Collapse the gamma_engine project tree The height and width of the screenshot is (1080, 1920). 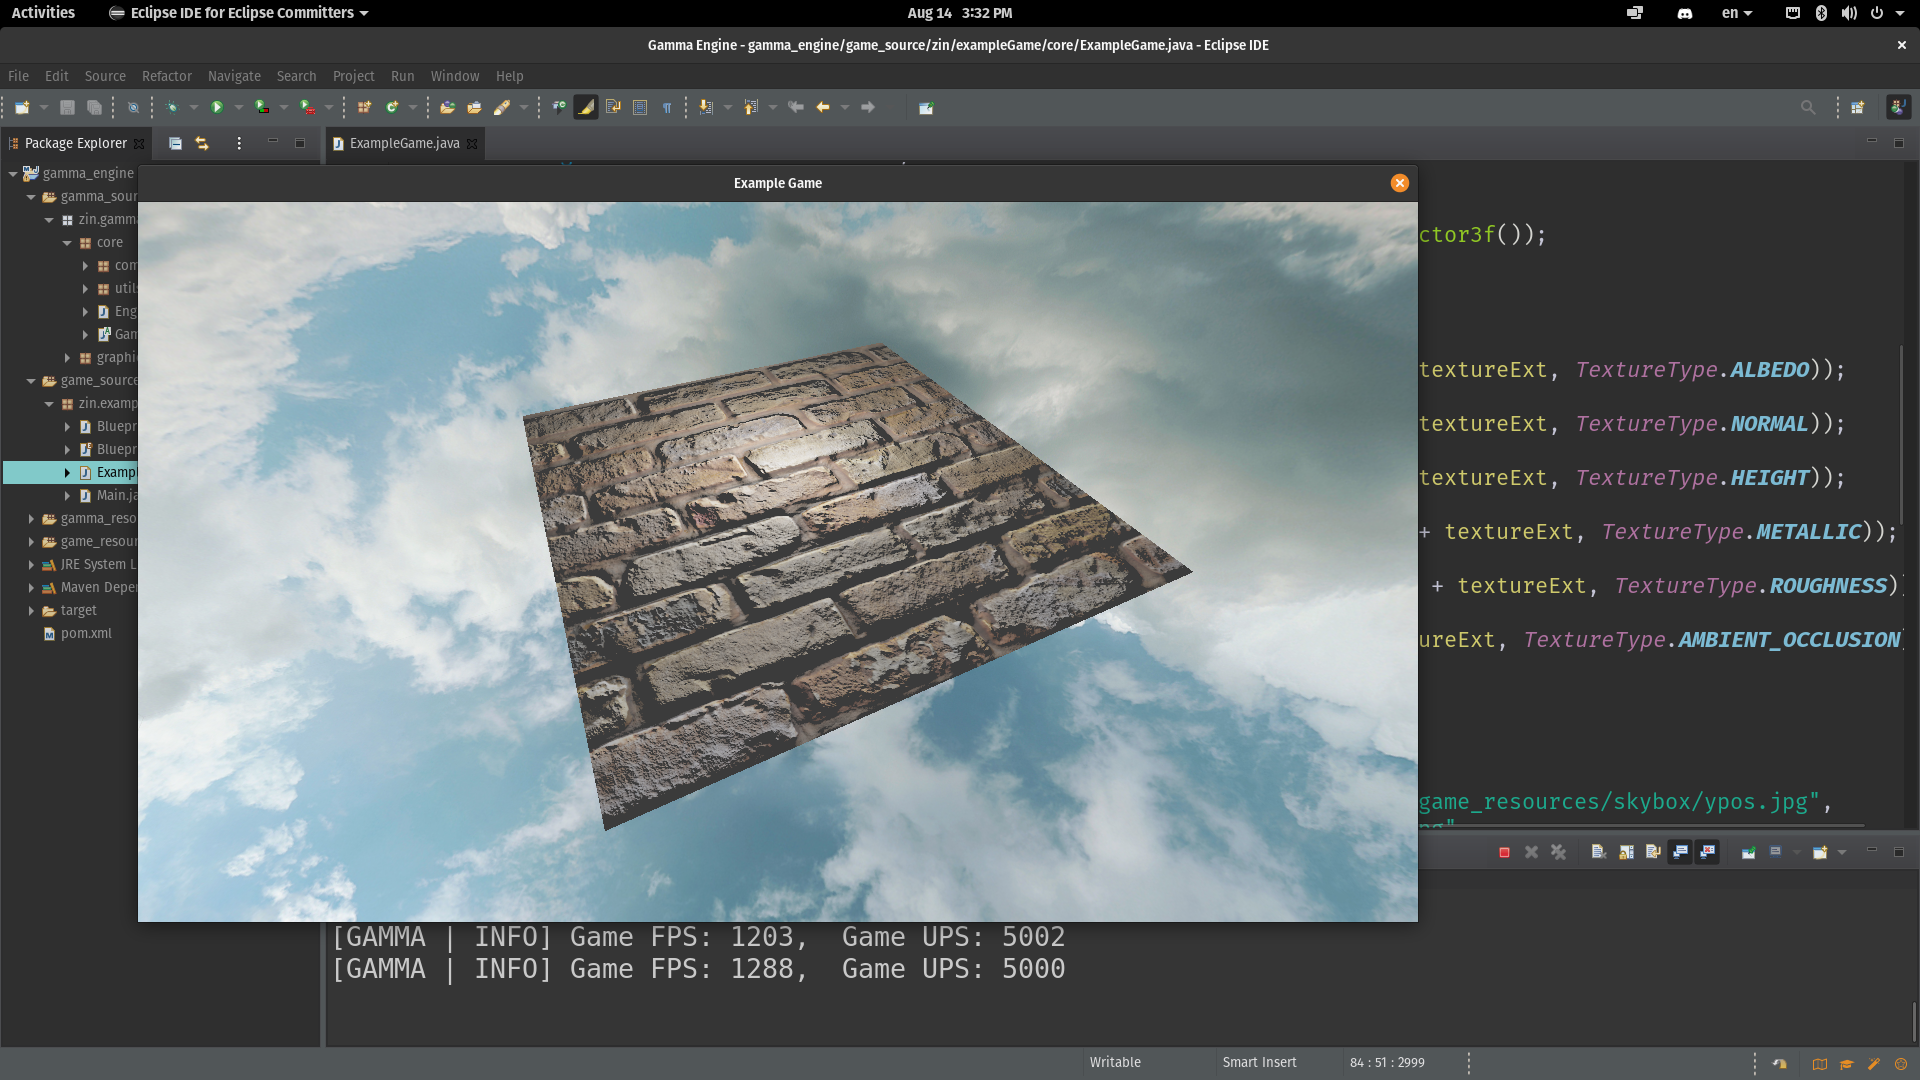(x=13, y=172)
